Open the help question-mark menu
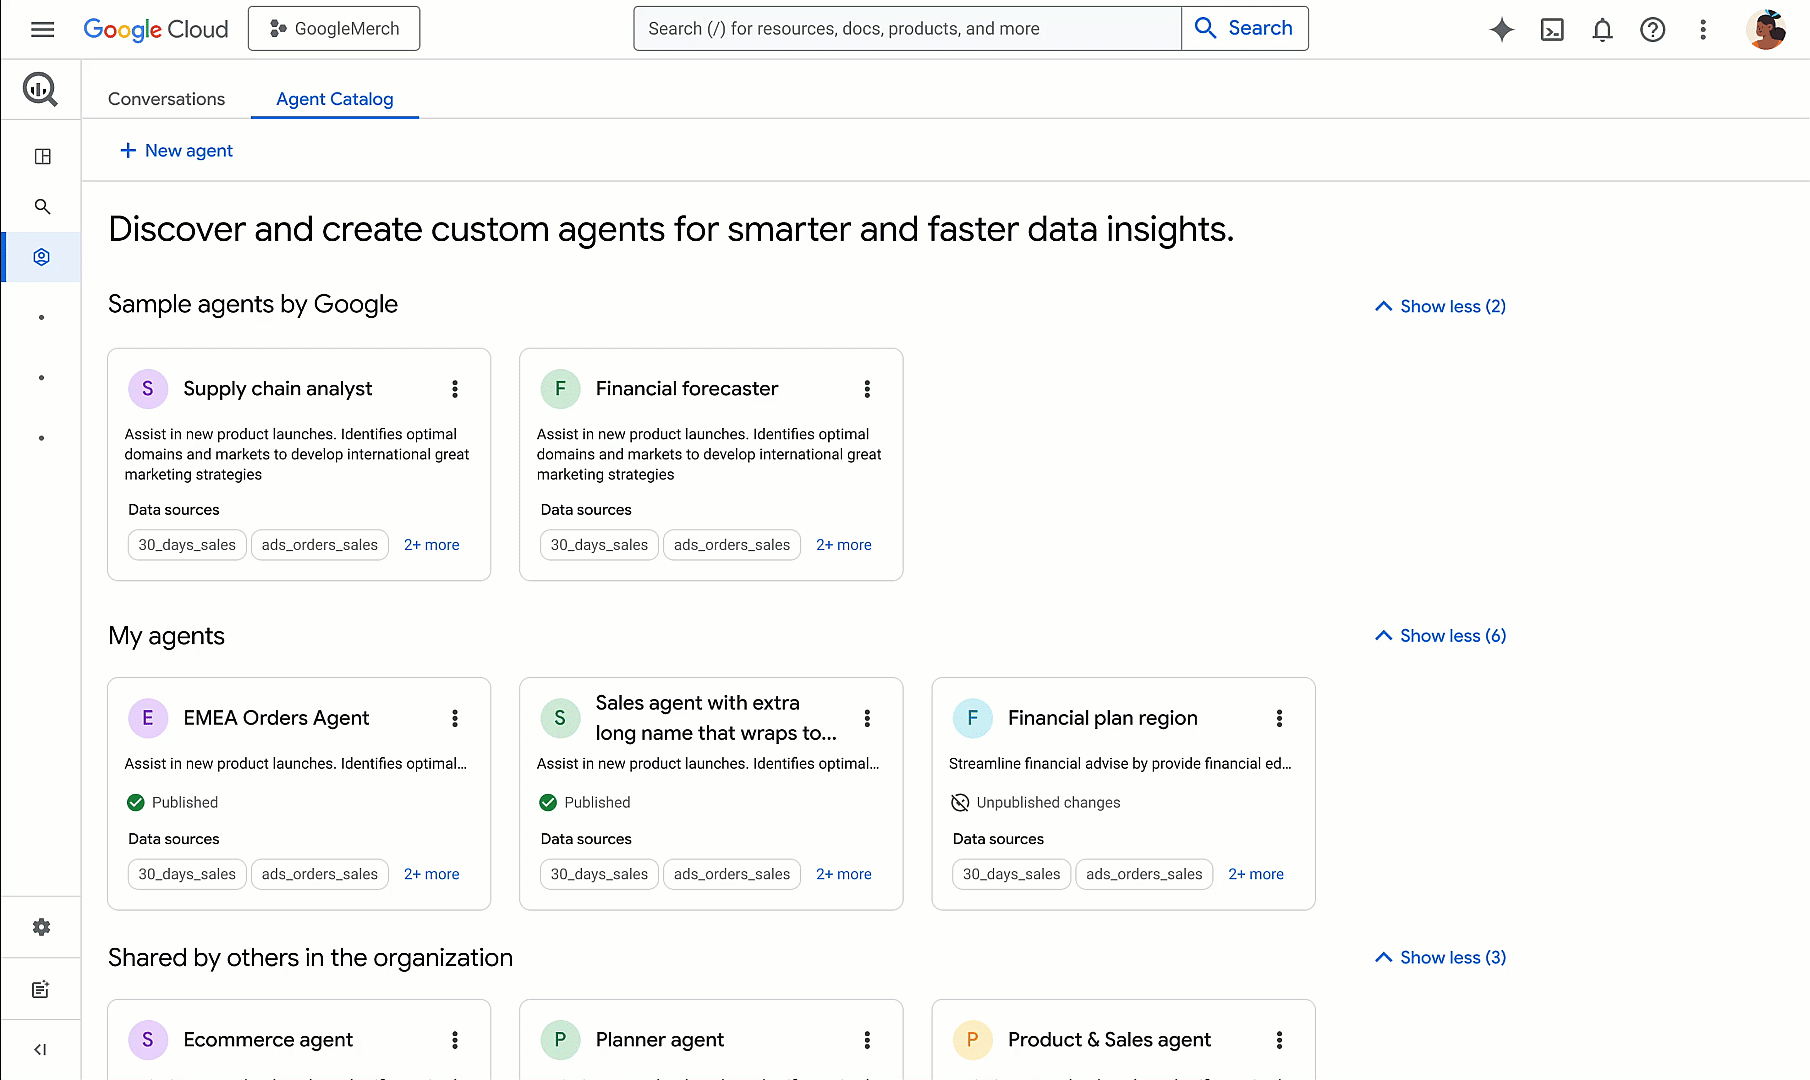 coord(1652,30)
